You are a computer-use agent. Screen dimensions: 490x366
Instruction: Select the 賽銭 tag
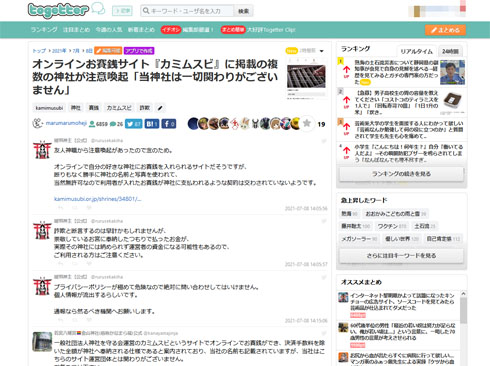pyautogui.click(x=93, y=108)
